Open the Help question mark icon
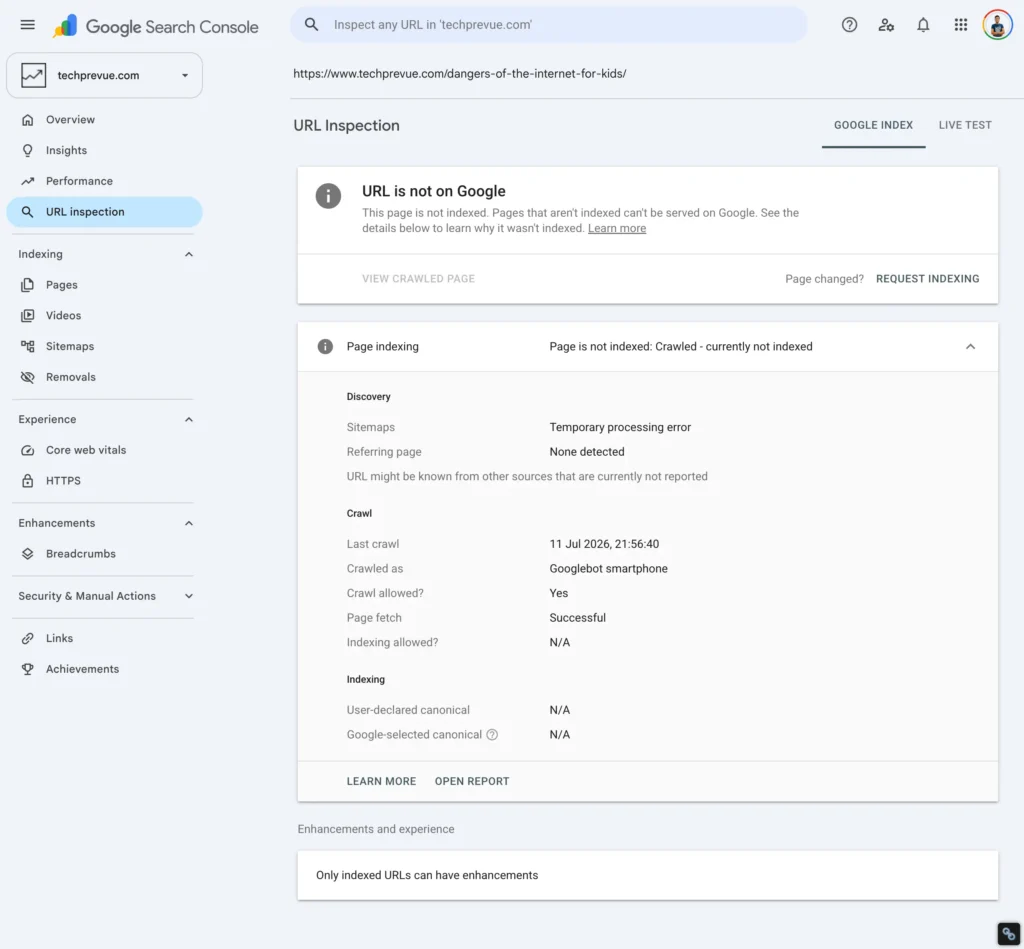Screen dimensions: 1024x949 point(849,25)
